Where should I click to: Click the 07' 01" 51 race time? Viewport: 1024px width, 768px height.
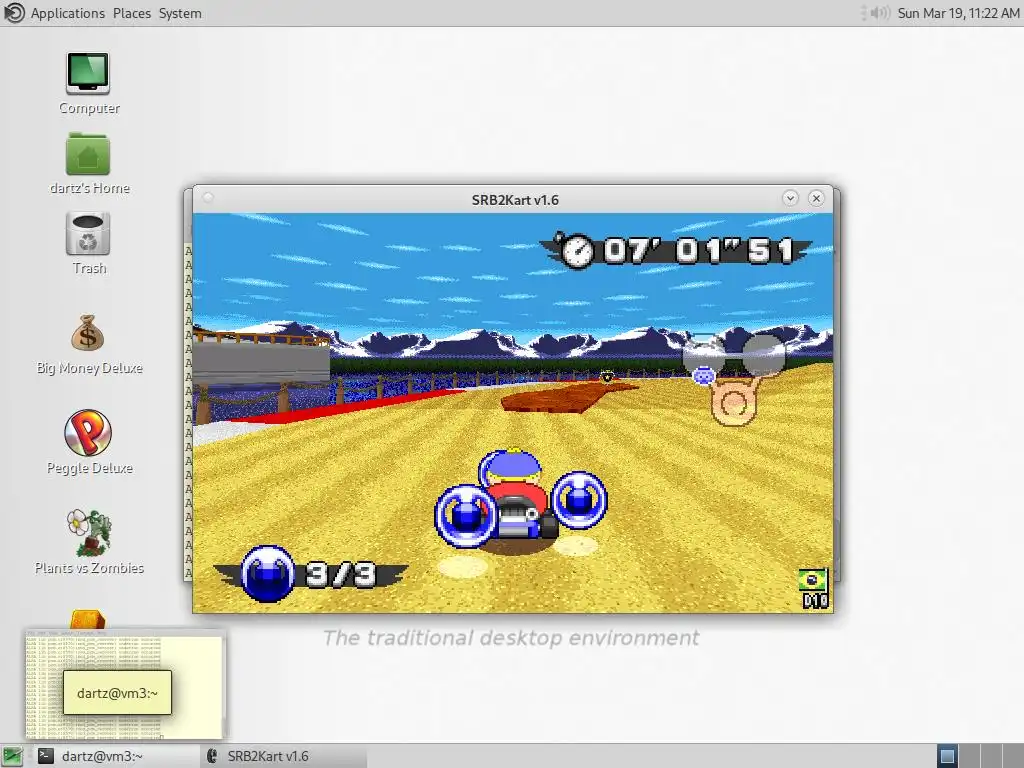pos(699,251)
